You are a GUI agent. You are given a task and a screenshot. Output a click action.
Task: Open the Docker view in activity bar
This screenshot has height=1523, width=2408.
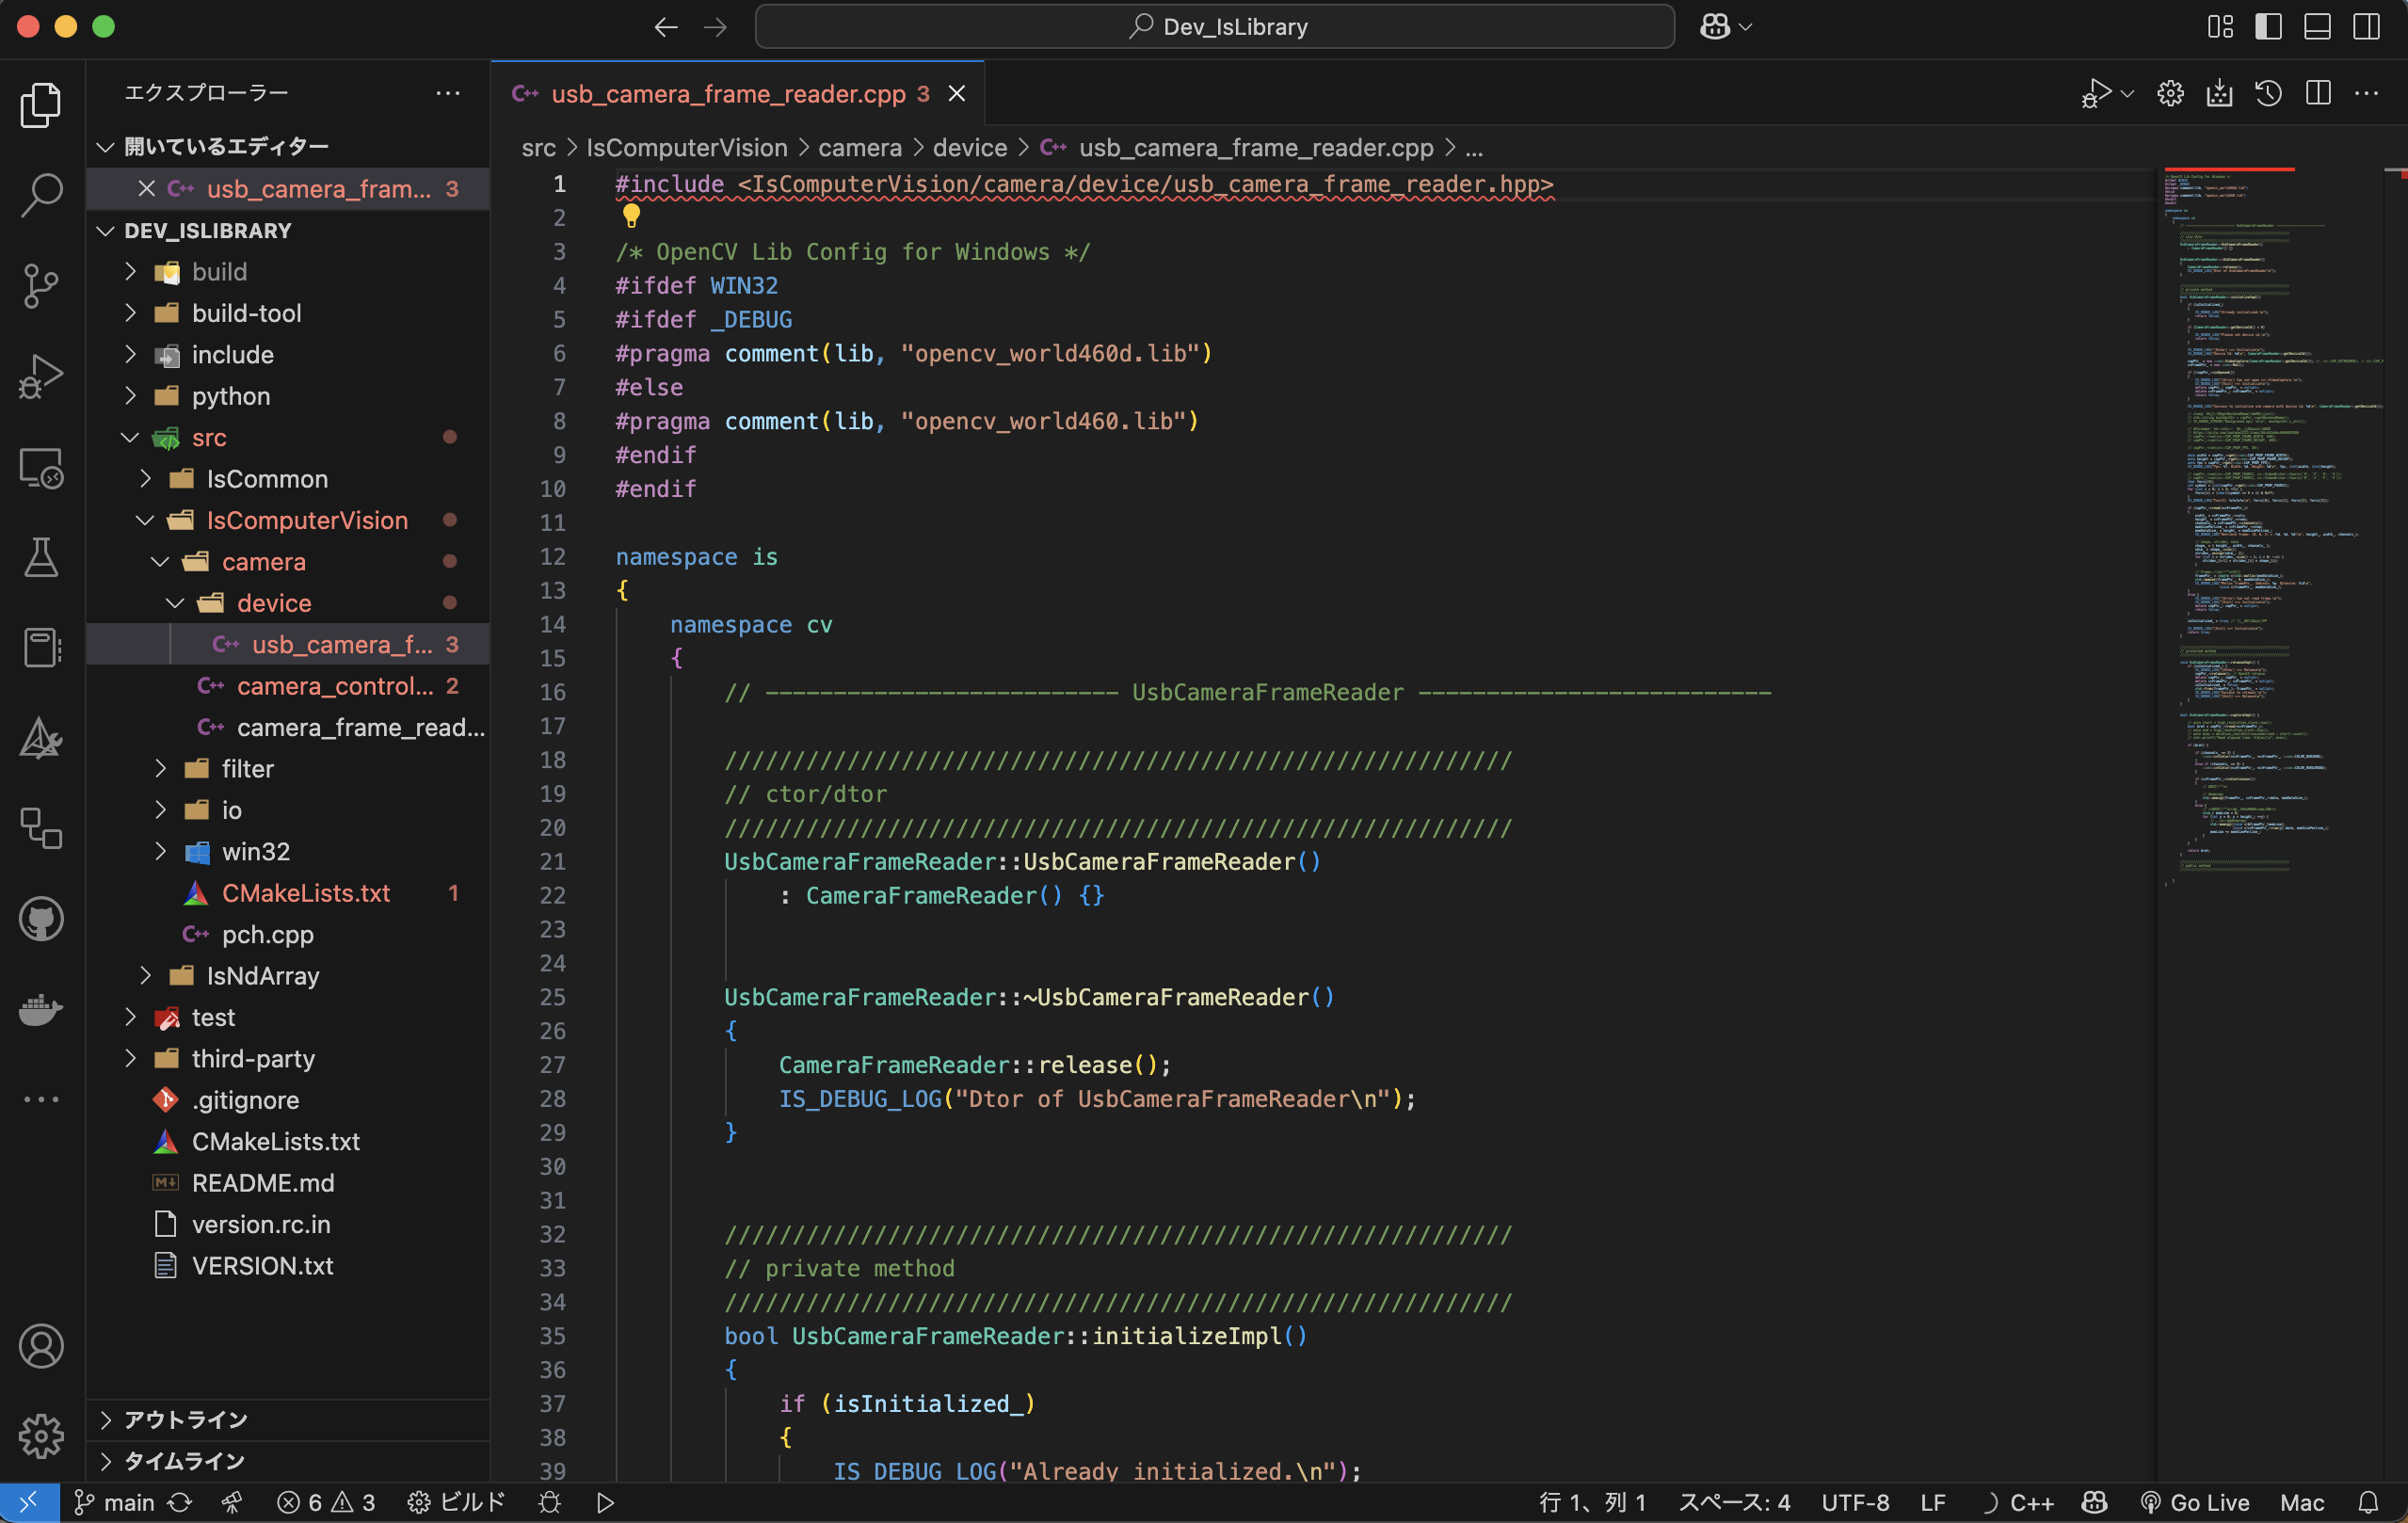click(x=41, y=1009)
